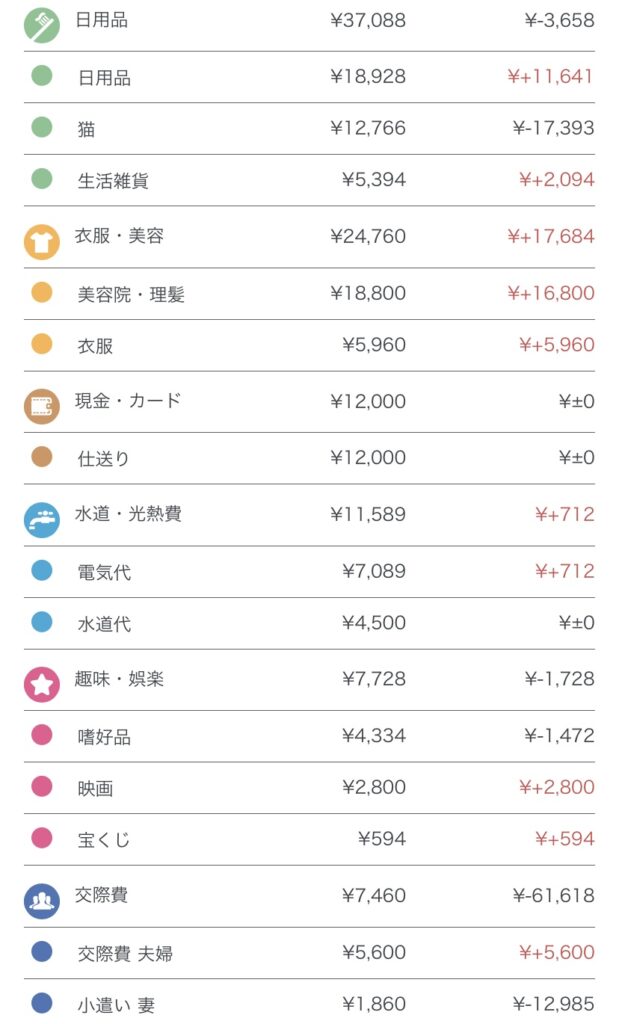Image resolution: width=619 pixels, height=1024 pixels.
Task: Select the 衣服 subcategory label
Action: [95, 346]
